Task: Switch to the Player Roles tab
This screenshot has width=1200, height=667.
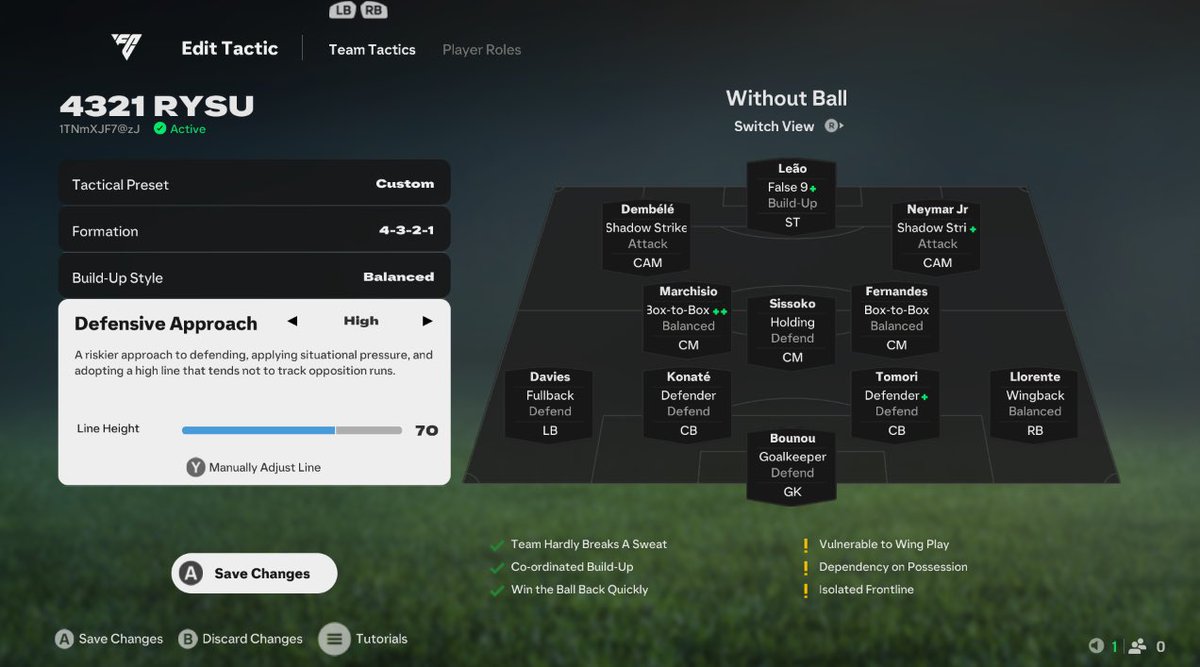Action: tap(481, 49)
